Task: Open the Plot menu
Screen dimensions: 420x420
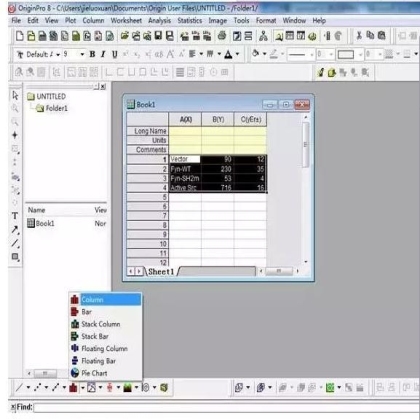Action: (x=70, y=21)
